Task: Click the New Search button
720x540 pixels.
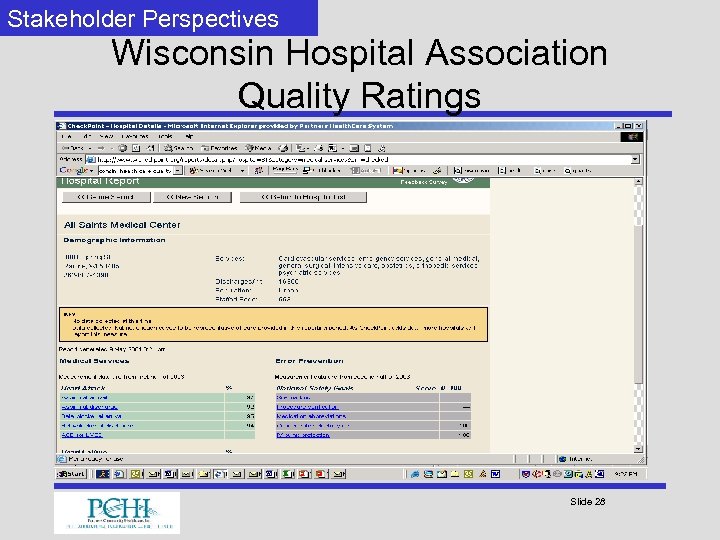Action: pos(192,197)
